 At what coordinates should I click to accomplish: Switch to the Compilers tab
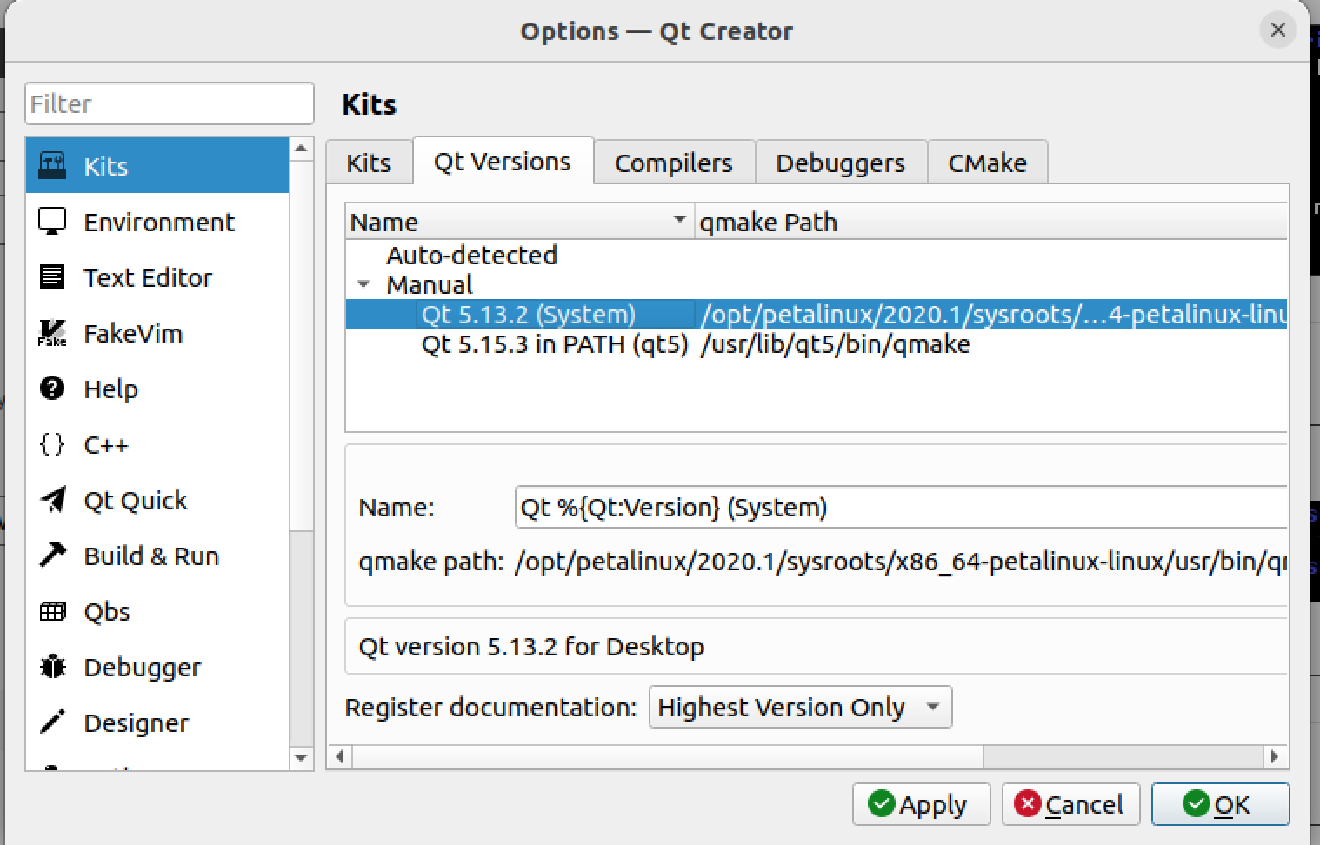(x=673, y=163)
